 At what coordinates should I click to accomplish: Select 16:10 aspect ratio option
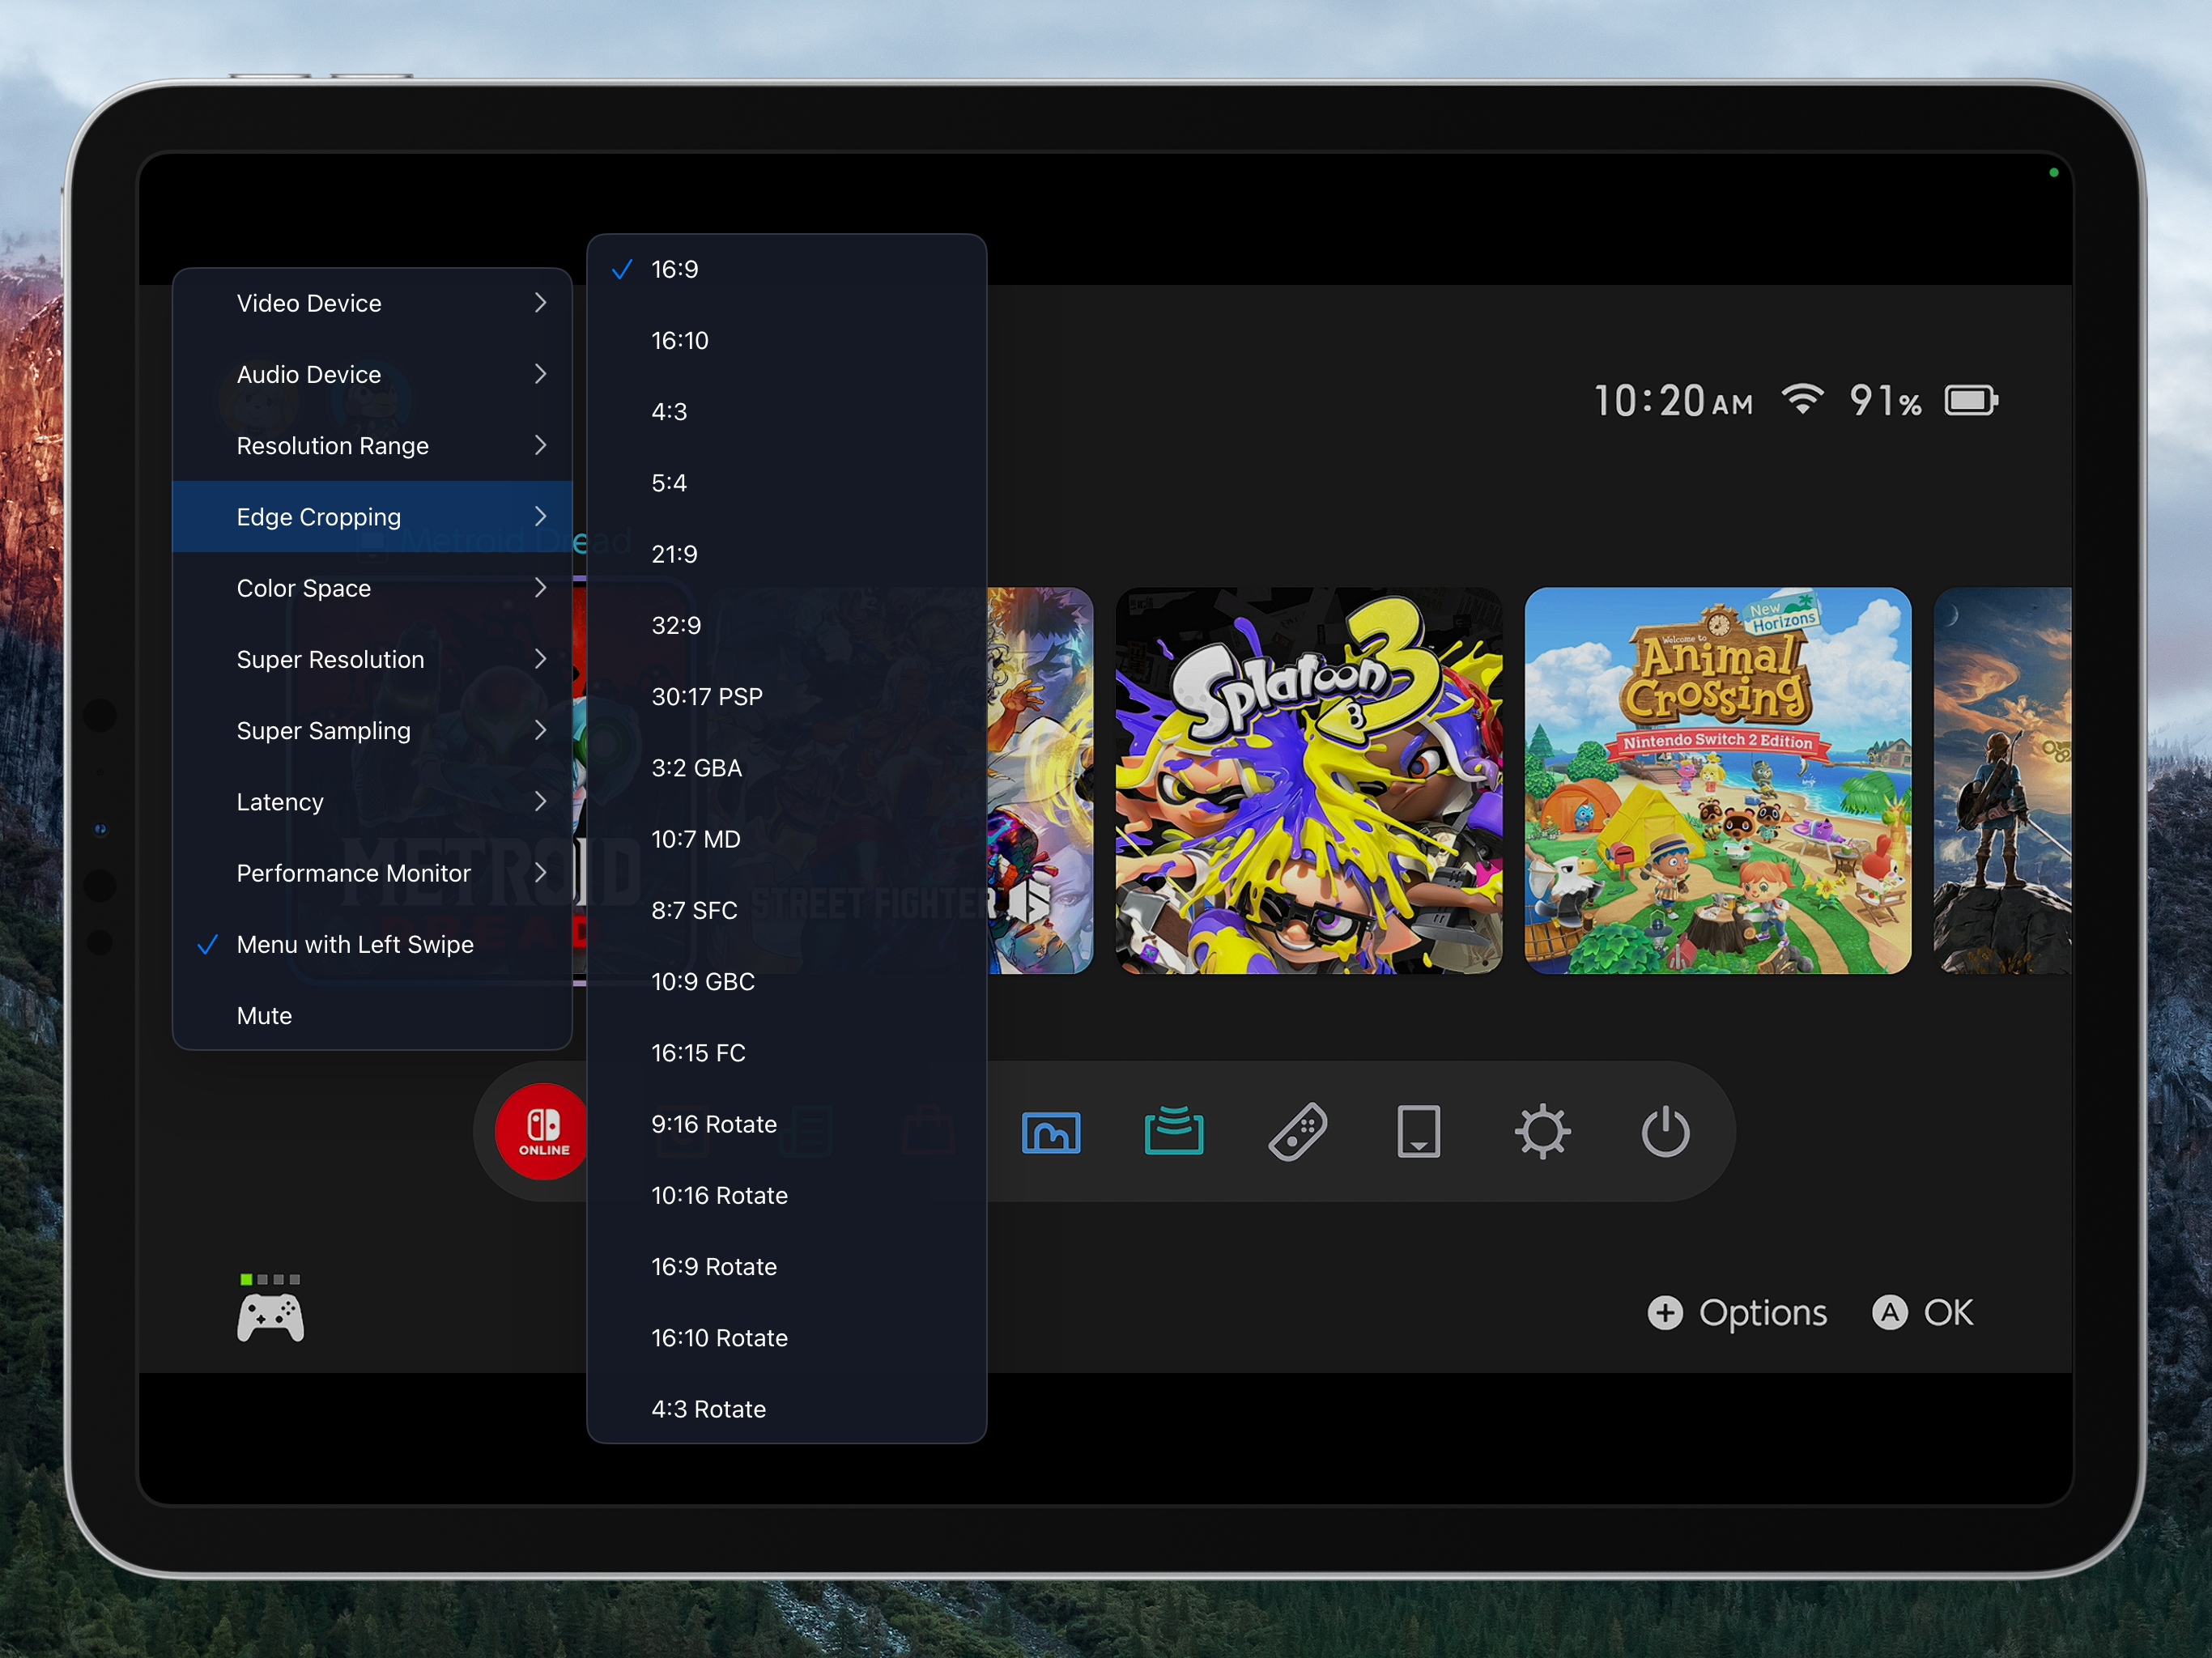pyautogui.click(x=786, y=340)
